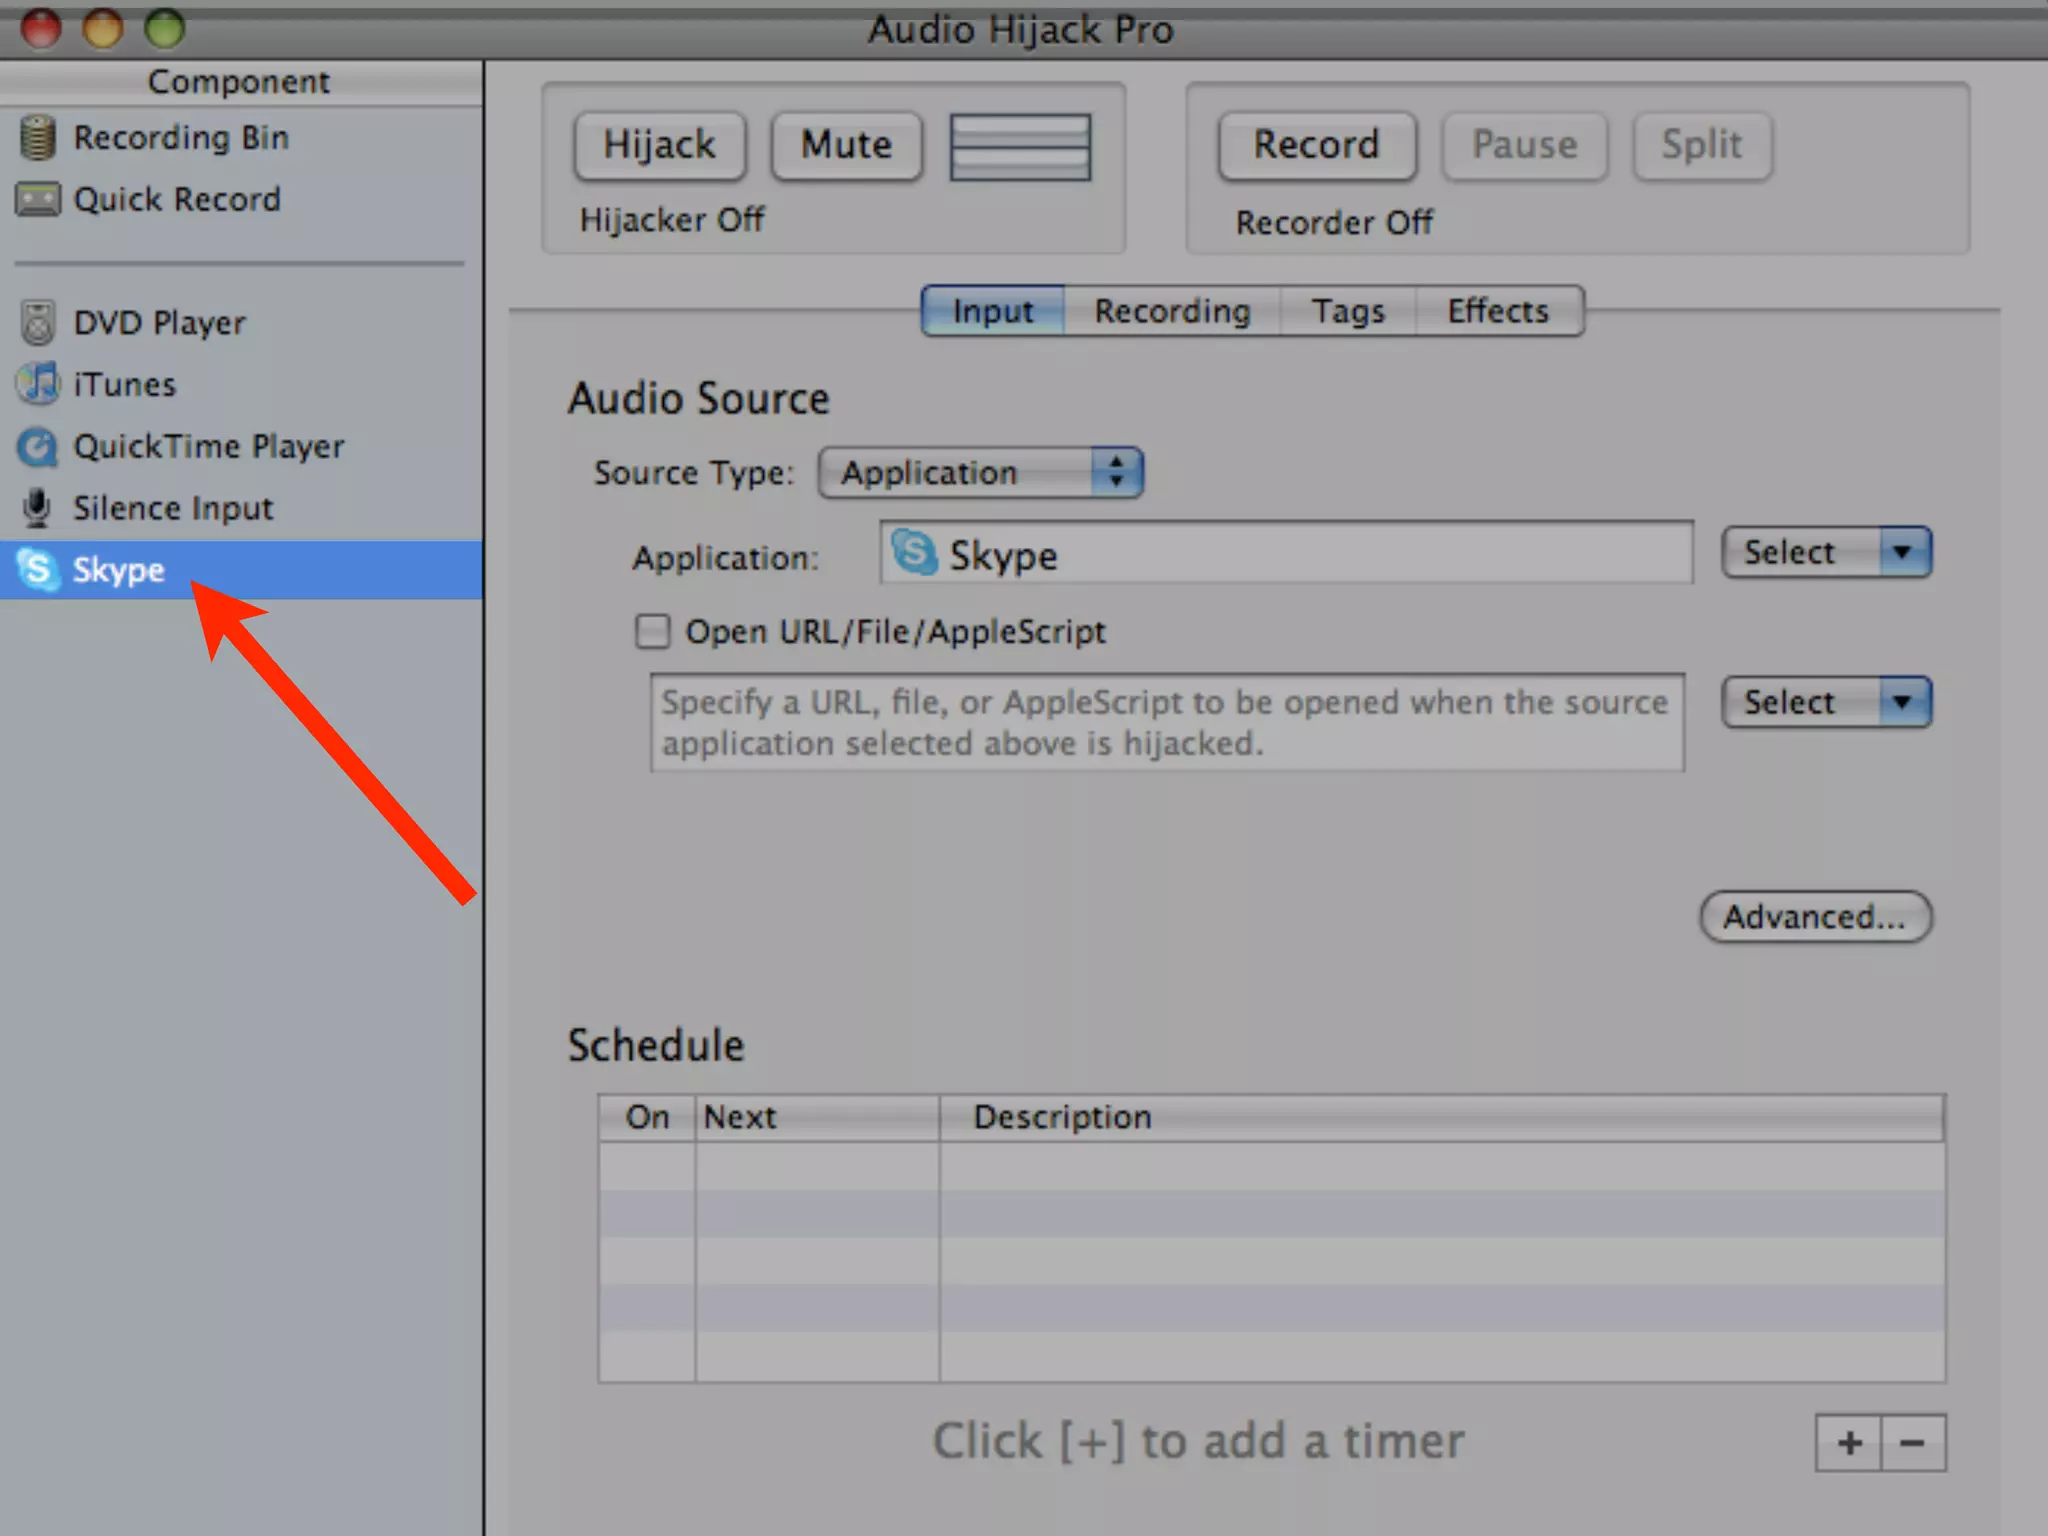Switch to the Input tab
This screenshot has height=1536, width=2048.
(992, 311)
